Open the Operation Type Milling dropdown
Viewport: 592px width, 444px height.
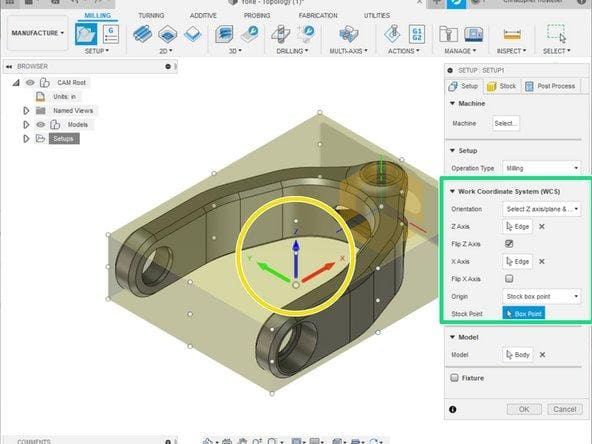[x=541, y=168]
